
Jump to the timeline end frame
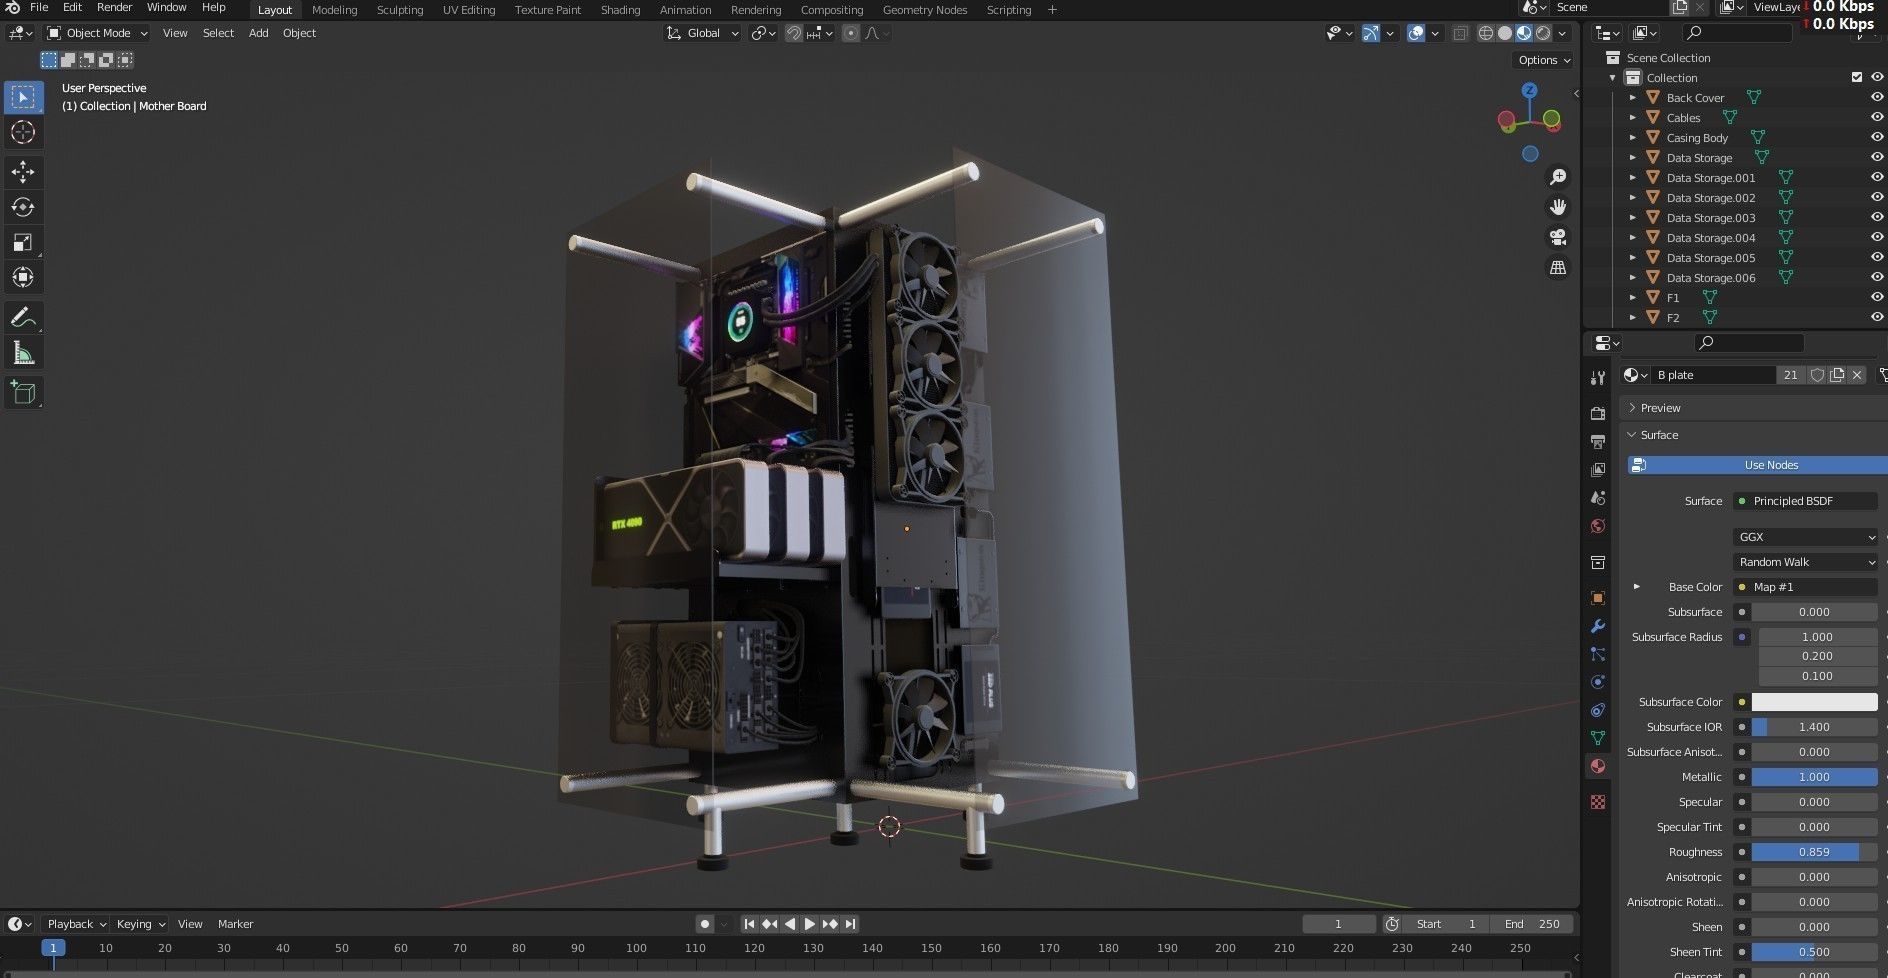click(x=851, y=924)
